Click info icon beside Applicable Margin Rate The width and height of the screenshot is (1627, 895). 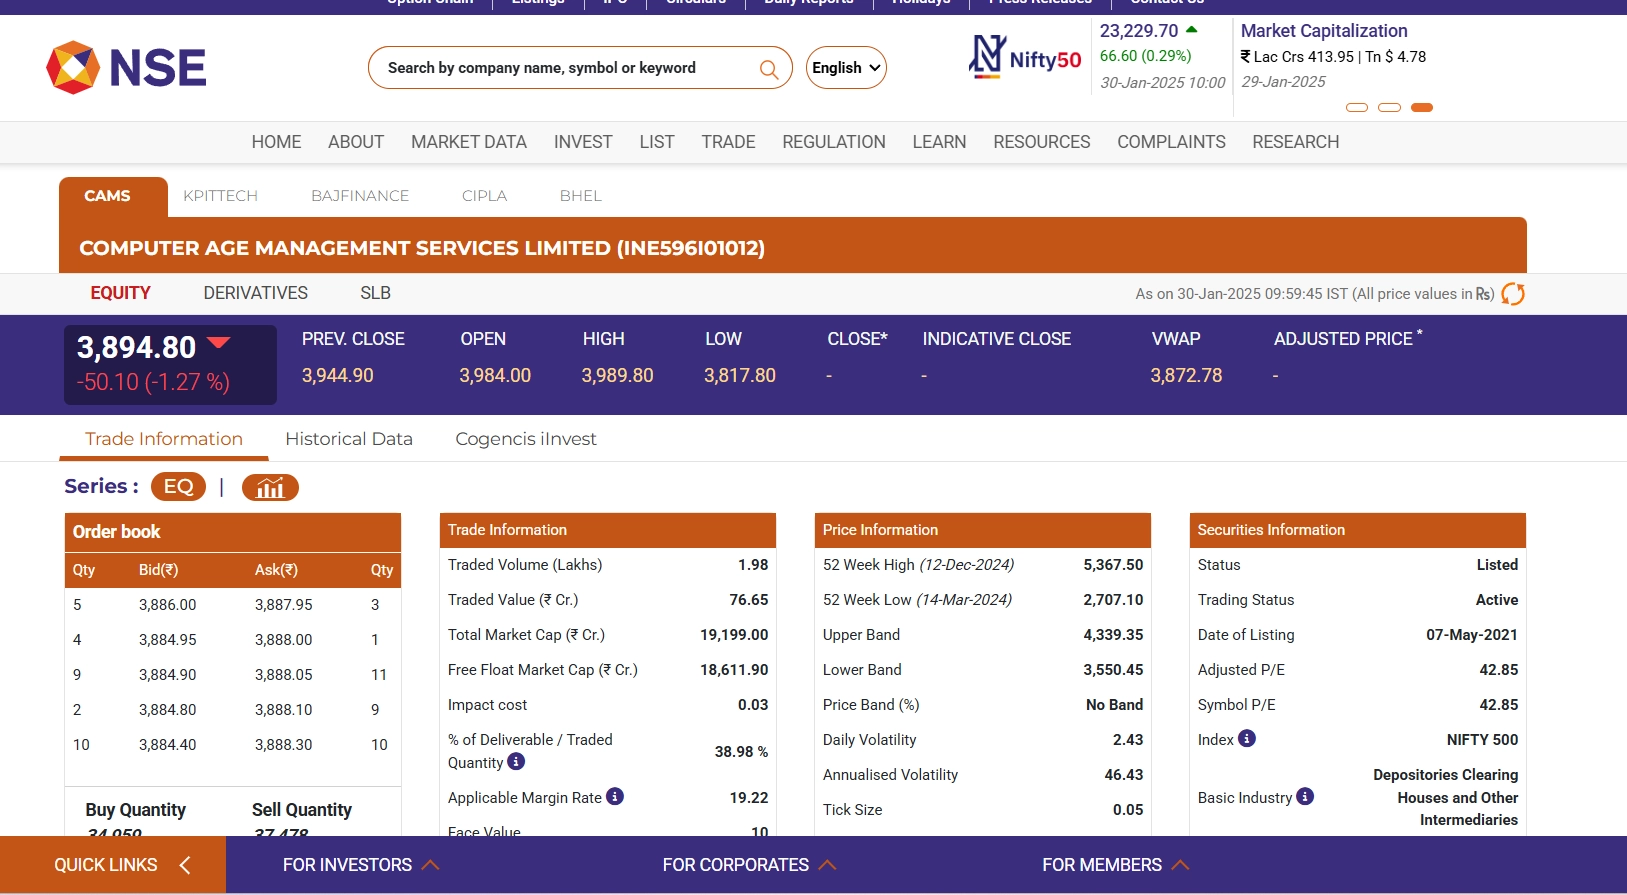click(x=615, y=797)
